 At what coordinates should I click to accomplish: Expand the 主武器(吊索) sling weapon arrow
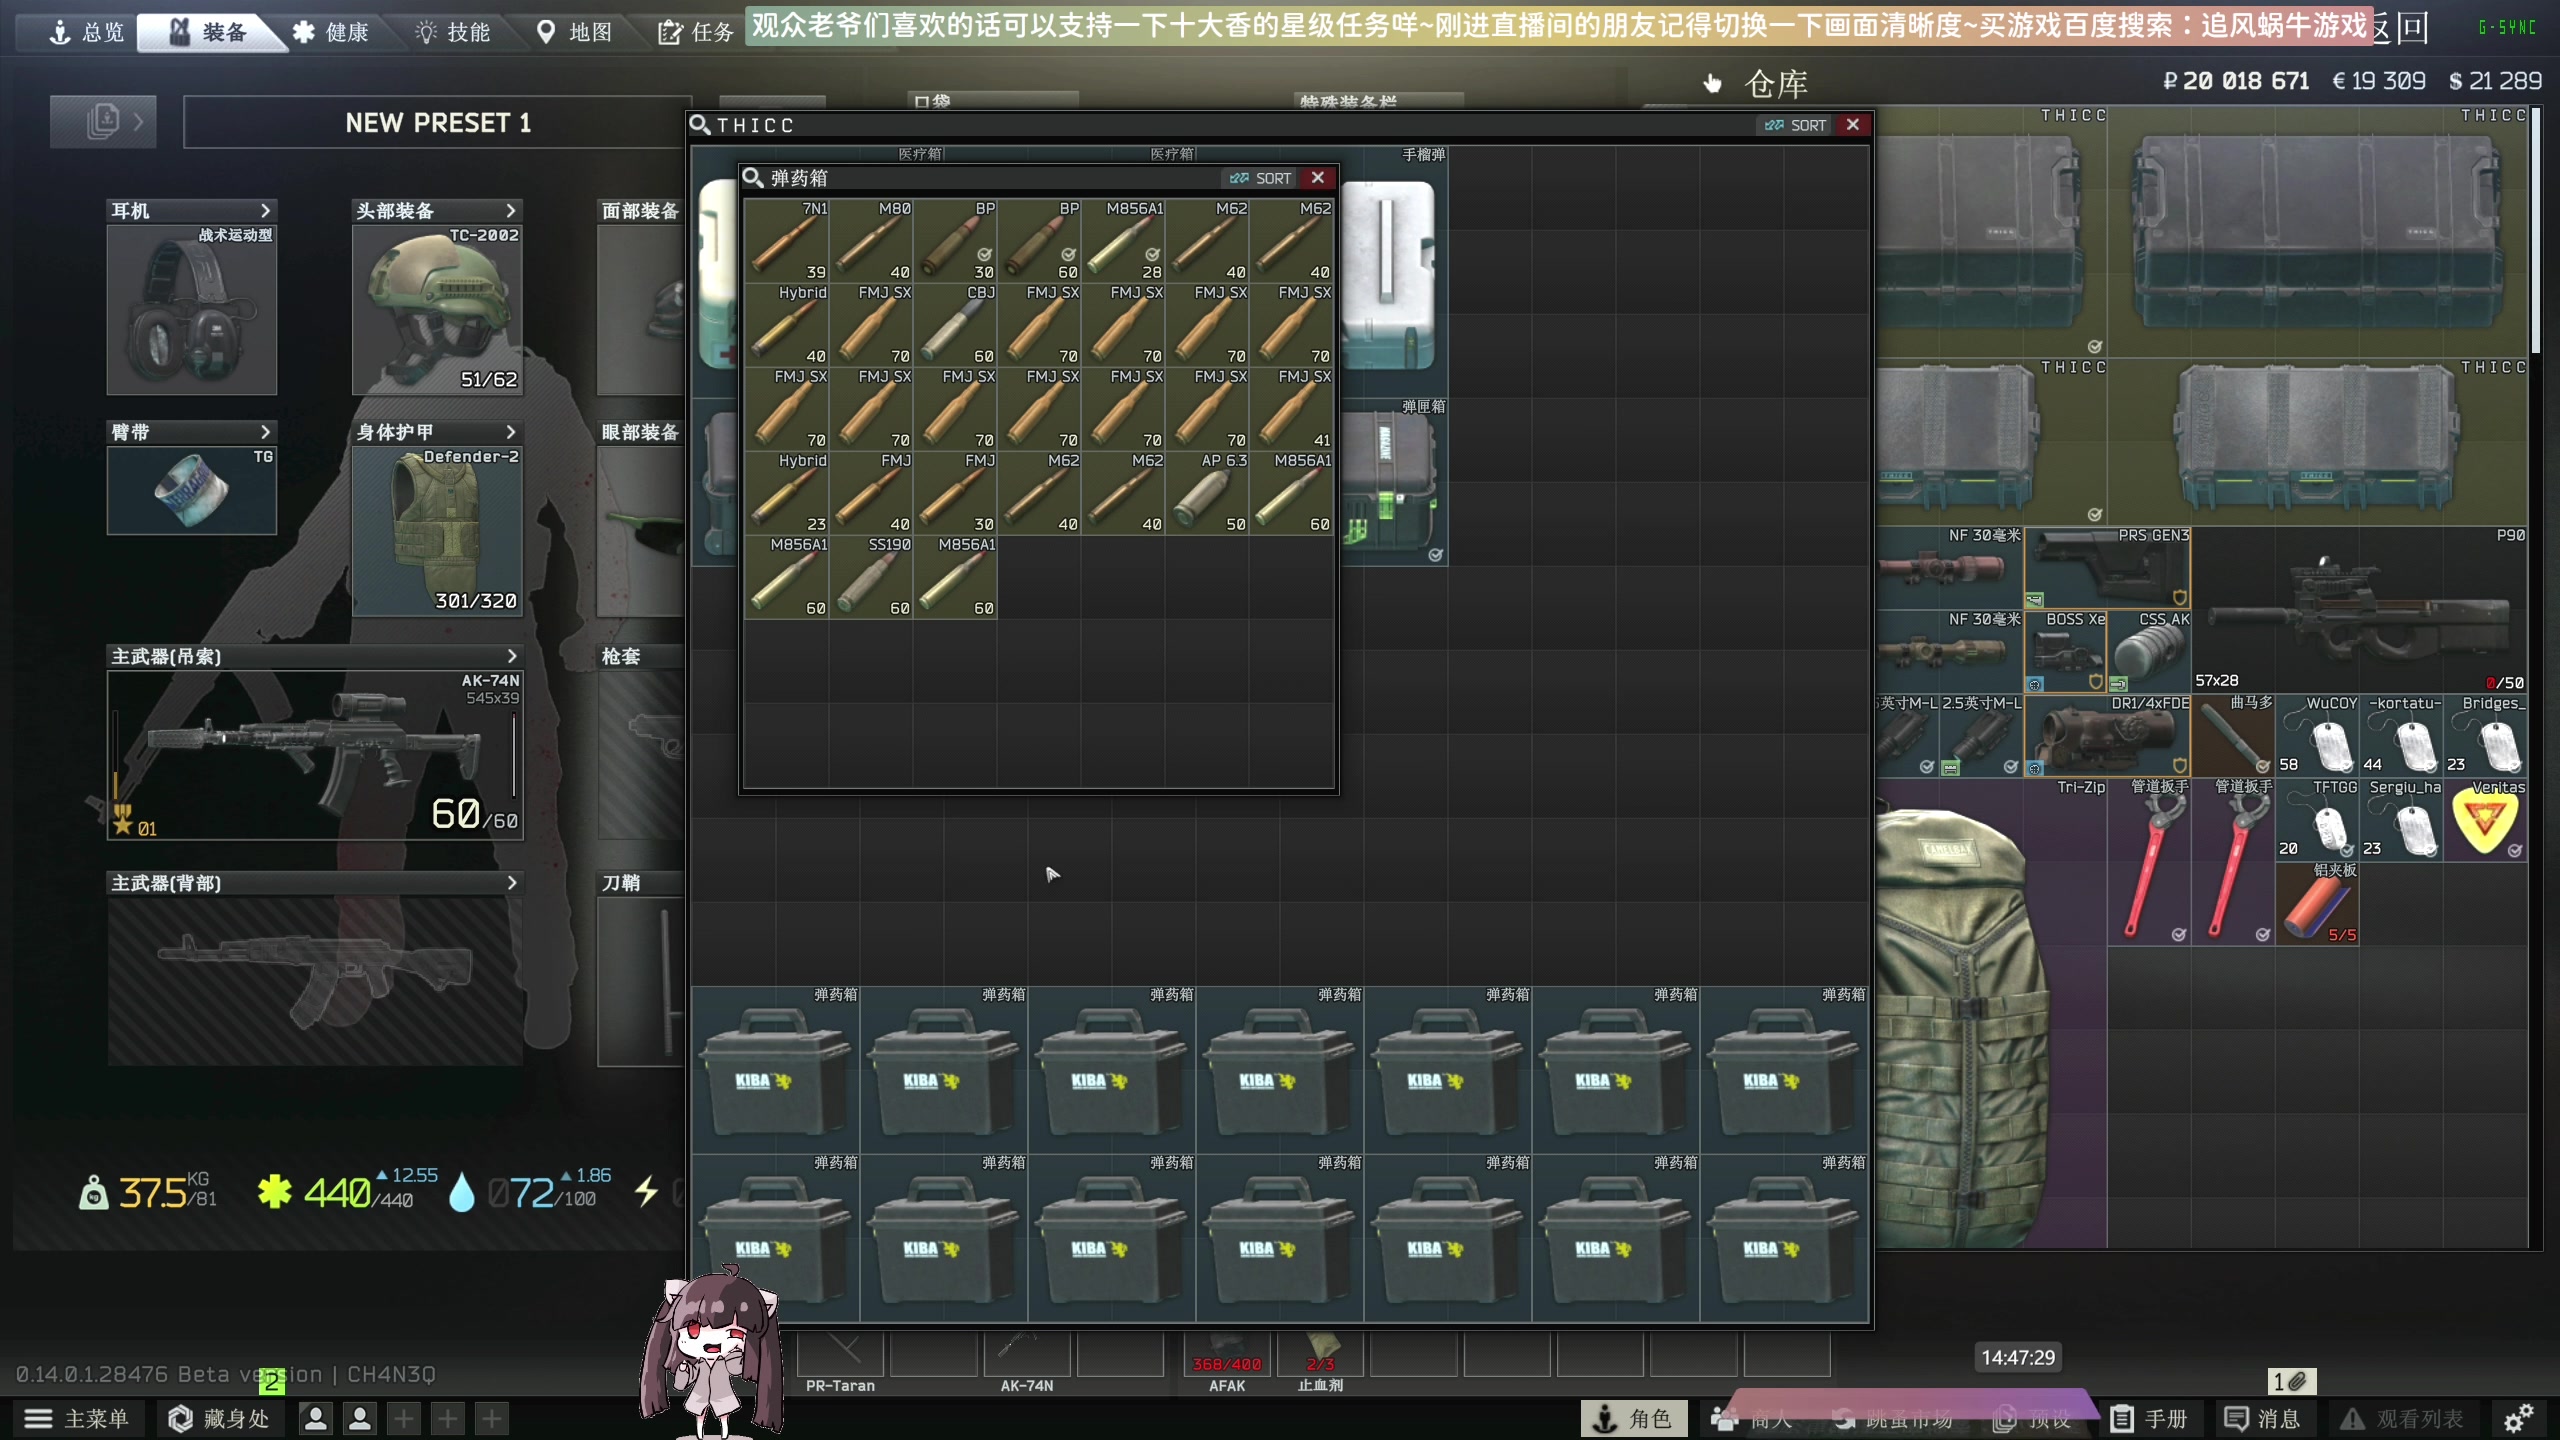(512, 656)
